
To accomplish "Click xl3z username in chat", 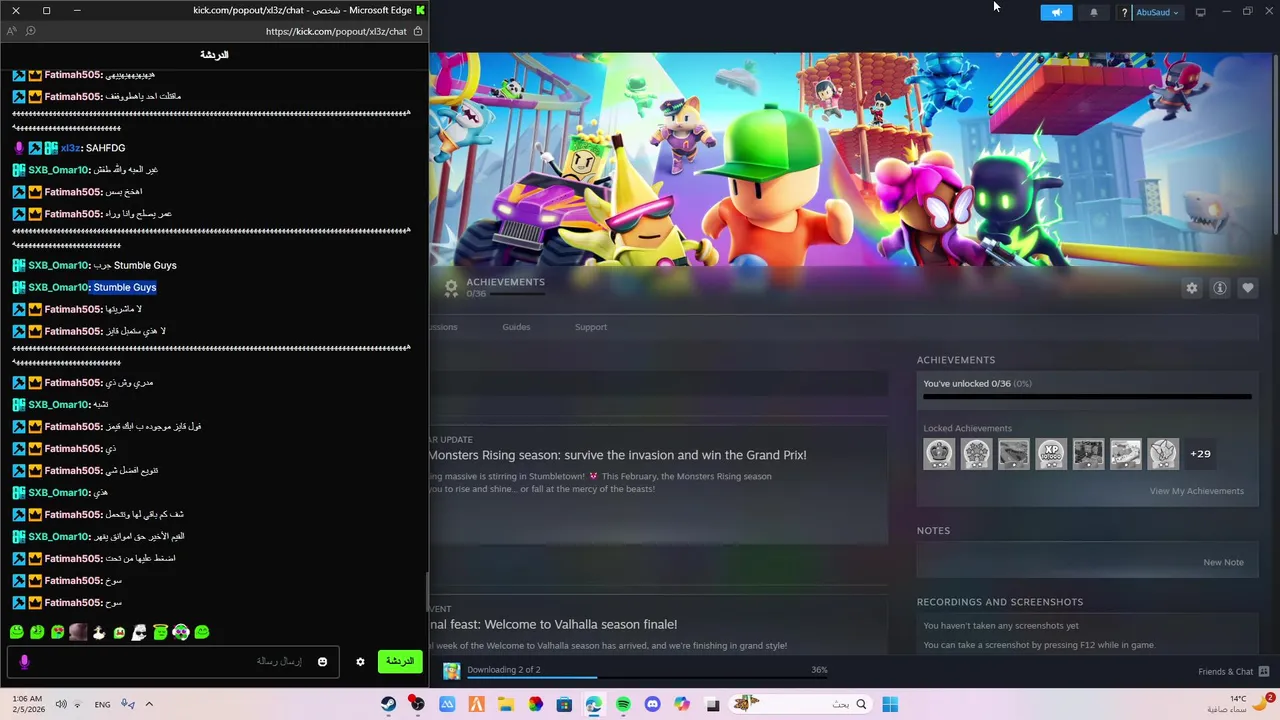I will pyautogui.click(x=70, y=148).
